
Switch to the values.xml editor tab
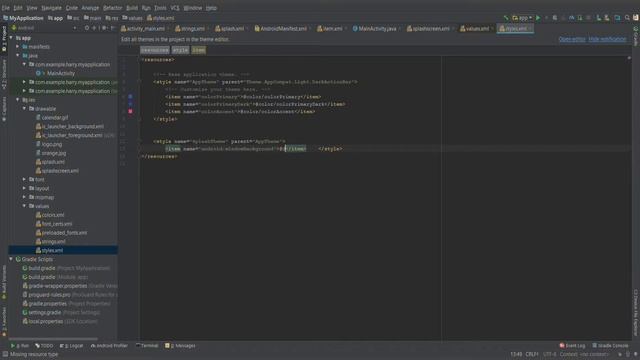click(476, 29)
